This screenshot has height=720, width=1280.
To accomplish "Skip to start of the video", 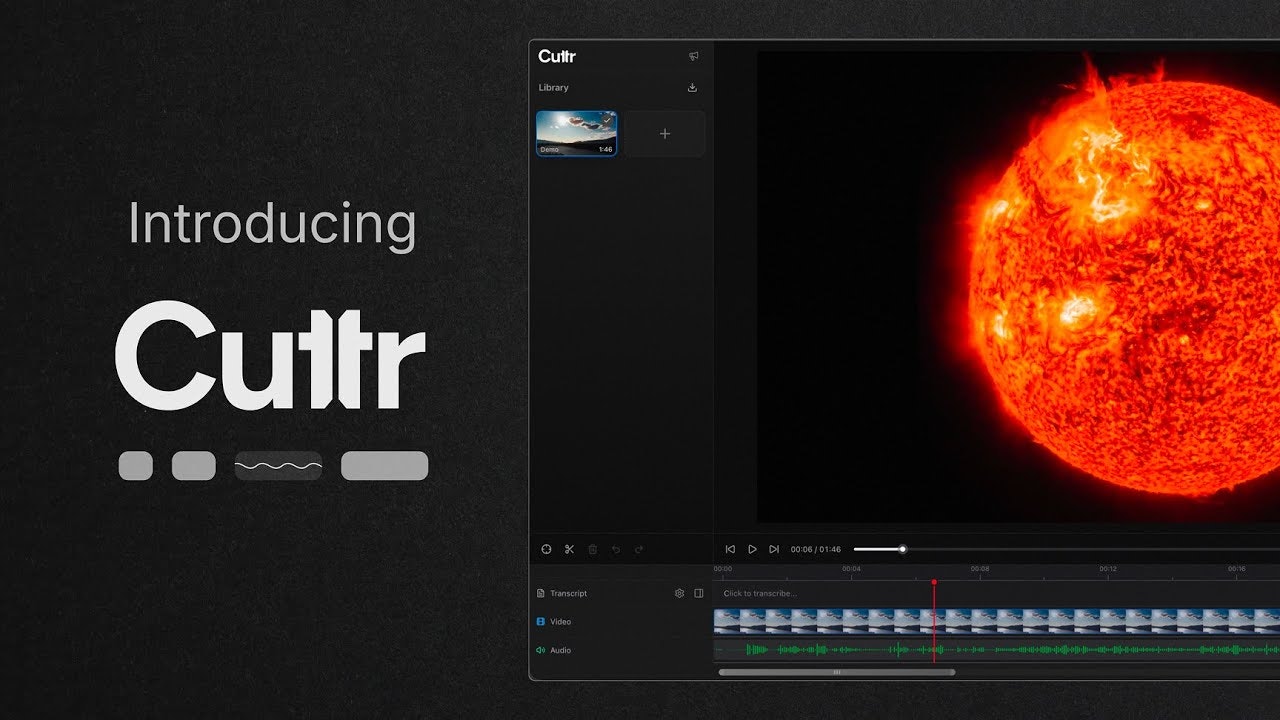I will 730,549.
